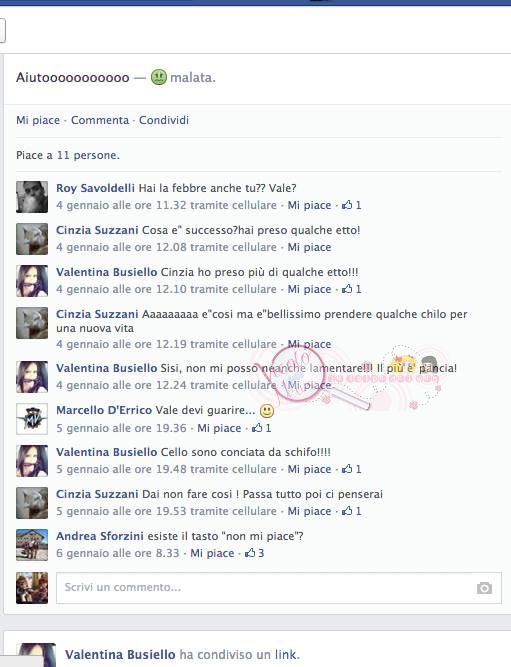The width and height of the screenshot is (511, 667).
Task: Open Roy Savoldelli's profile picture
Action: pos(32,197)
